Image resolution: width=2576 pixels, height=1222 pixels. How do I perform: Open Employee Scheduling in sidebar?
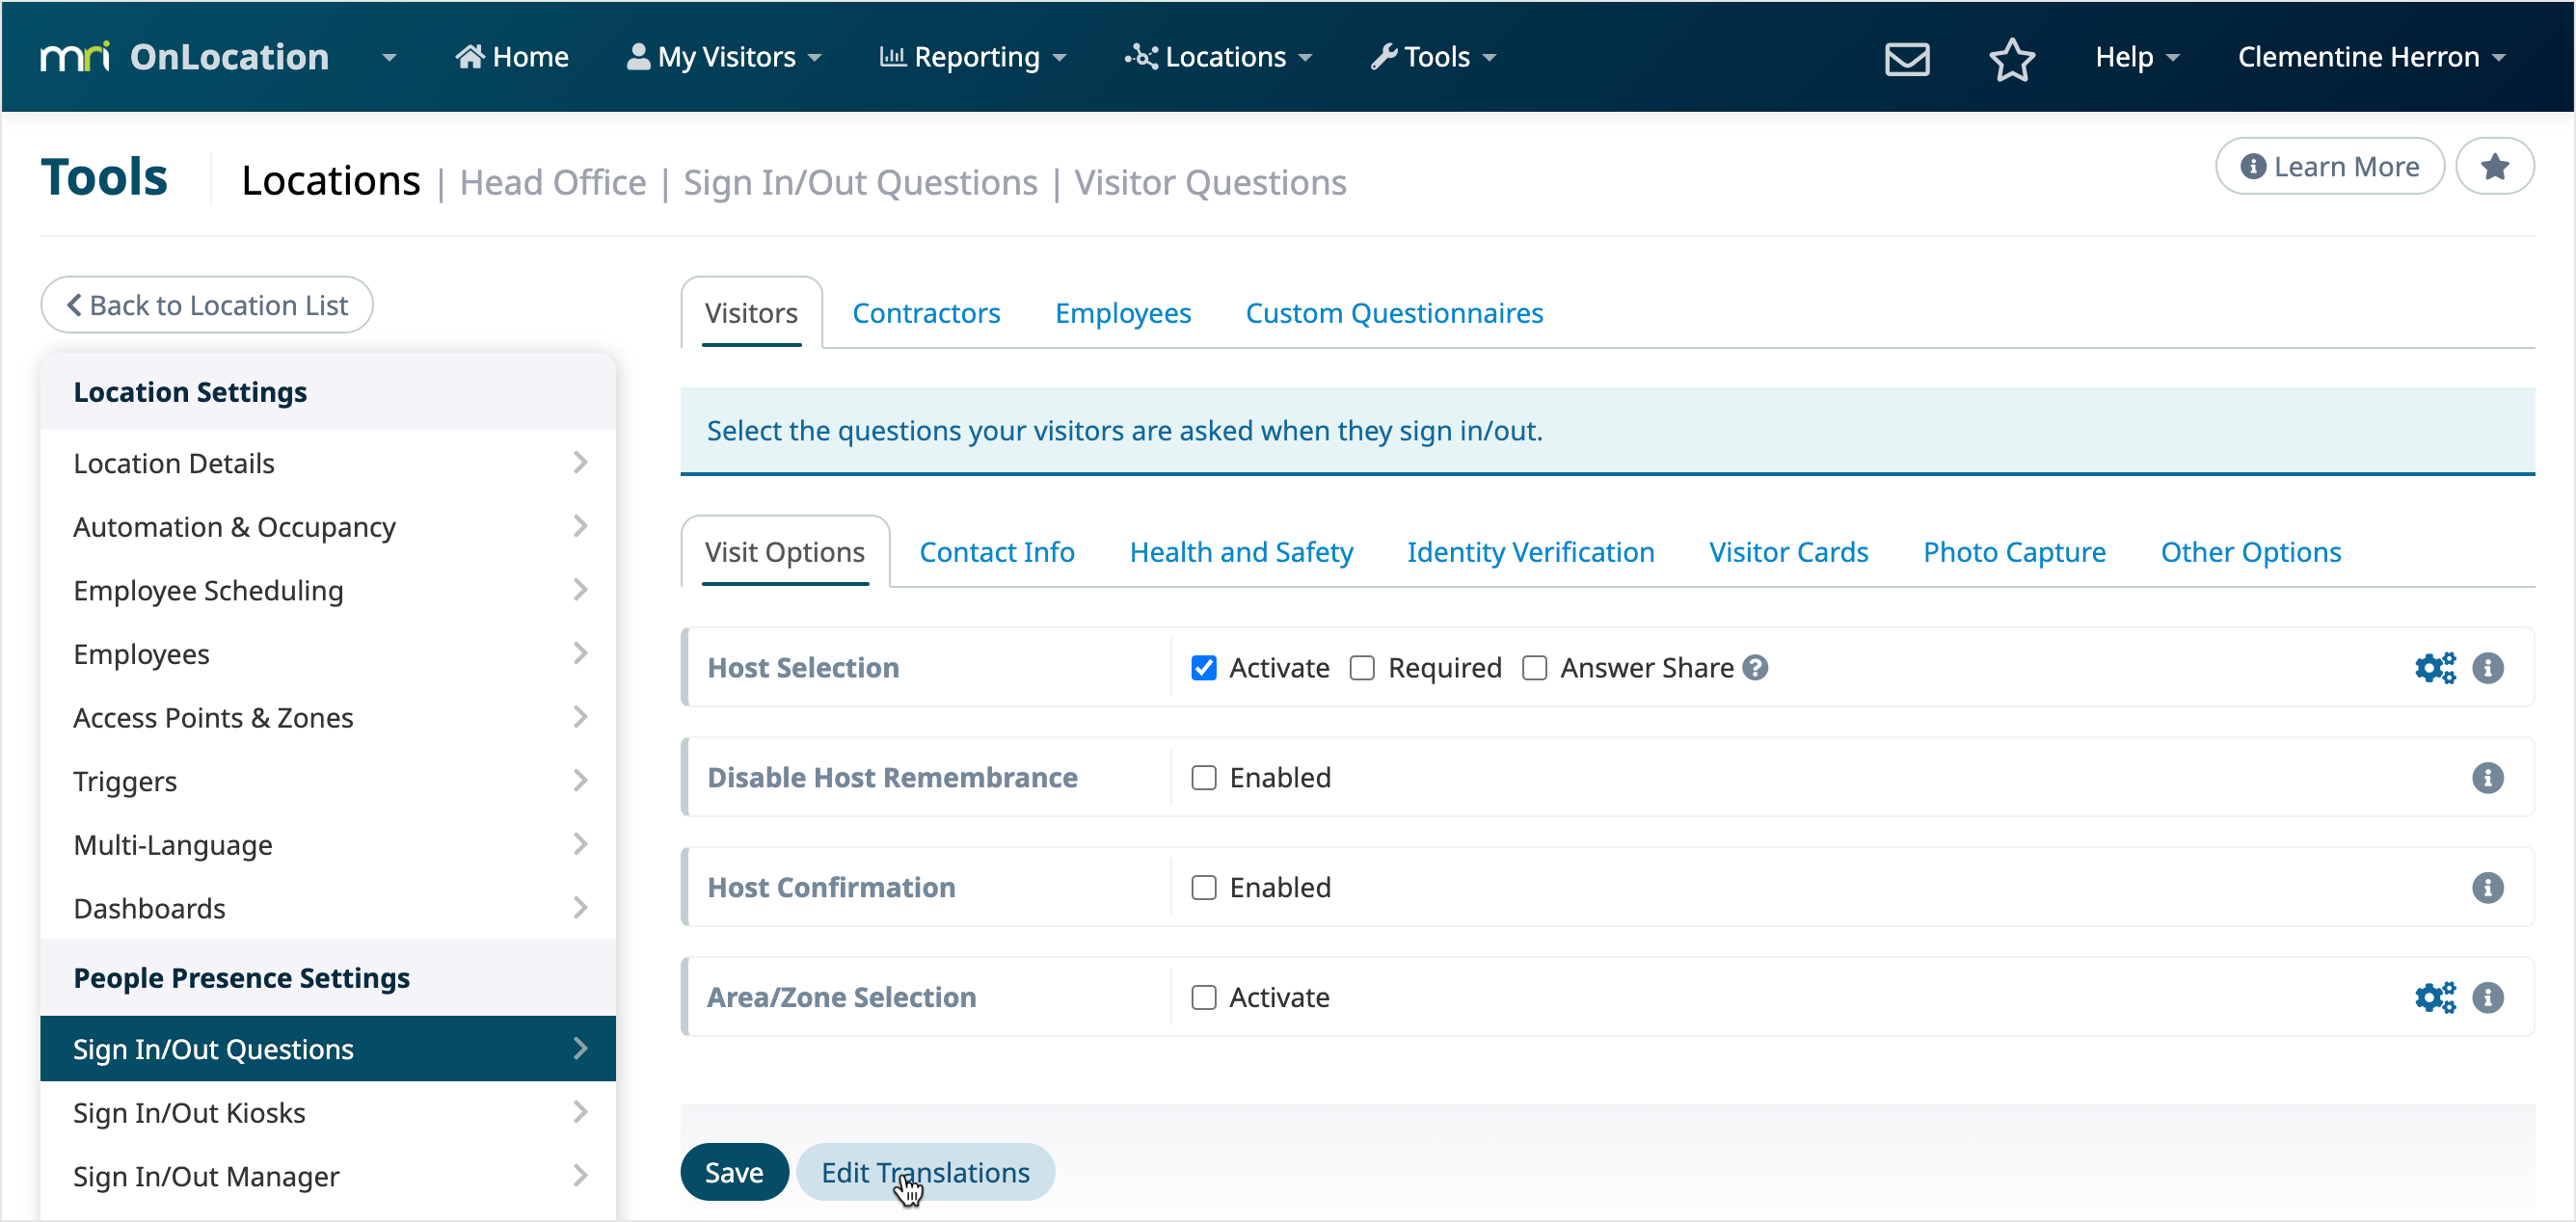coord(328,590)
